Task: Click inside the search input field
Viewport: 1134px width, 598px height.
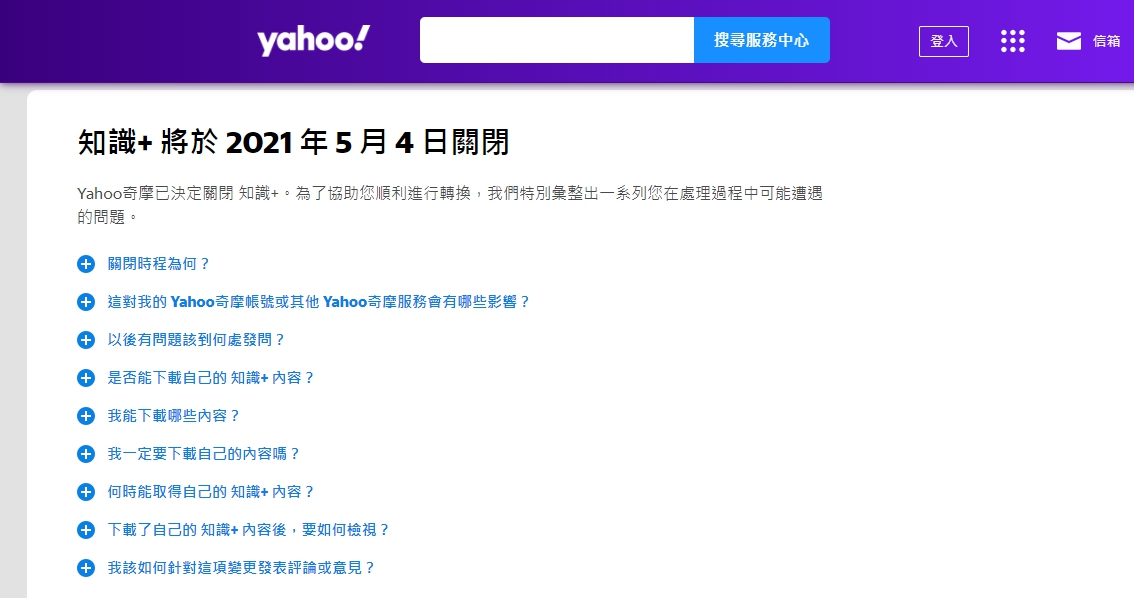Action: [556, 40]
